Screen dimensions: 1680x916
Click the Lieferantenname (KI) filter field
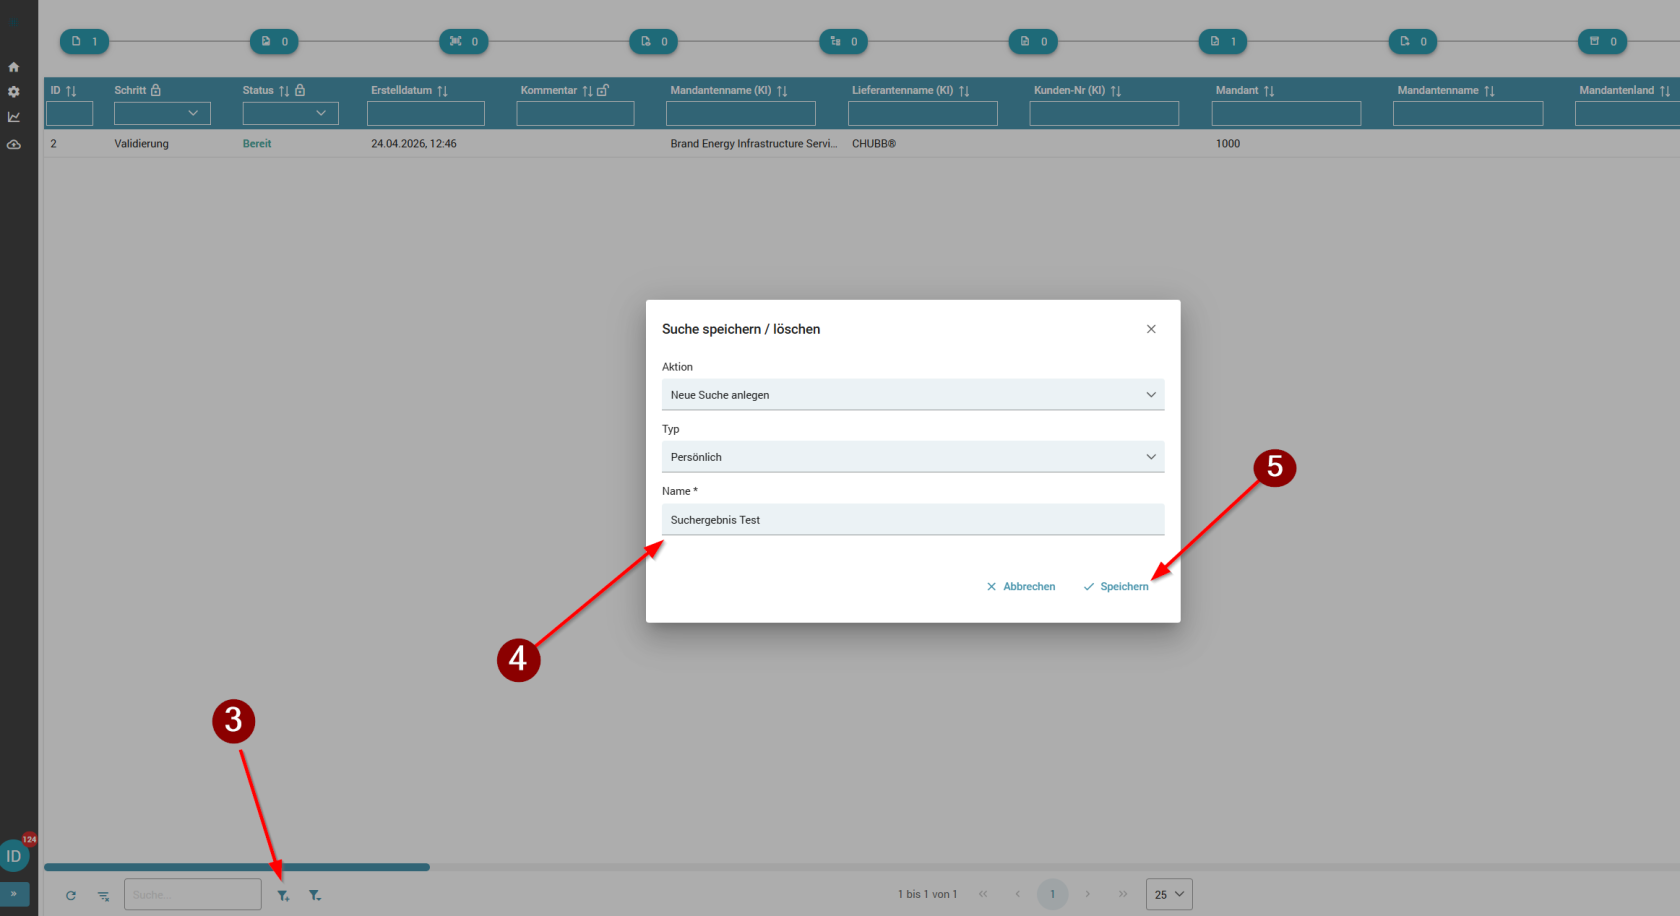pyautogui.click(x=923, y=113)
